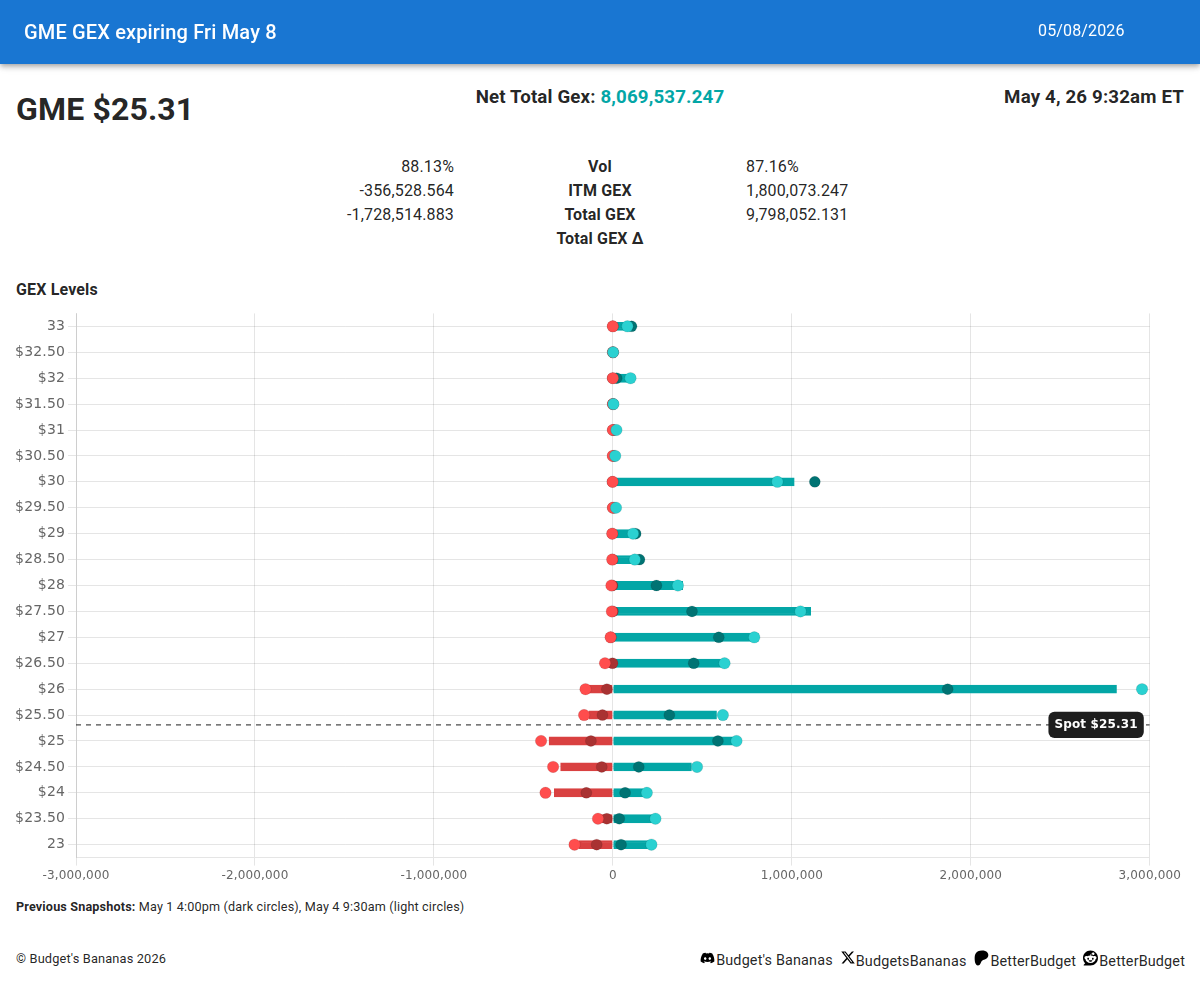The image size is (1200, 986).
Task: Open the BudgetsBananas X profile link
Action: click(x=911, y=960)
